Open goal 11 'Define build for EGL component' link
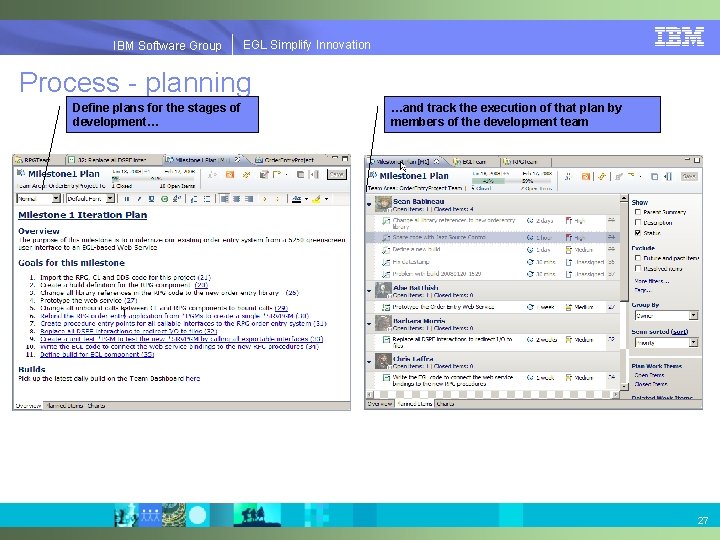 point(97,354)
